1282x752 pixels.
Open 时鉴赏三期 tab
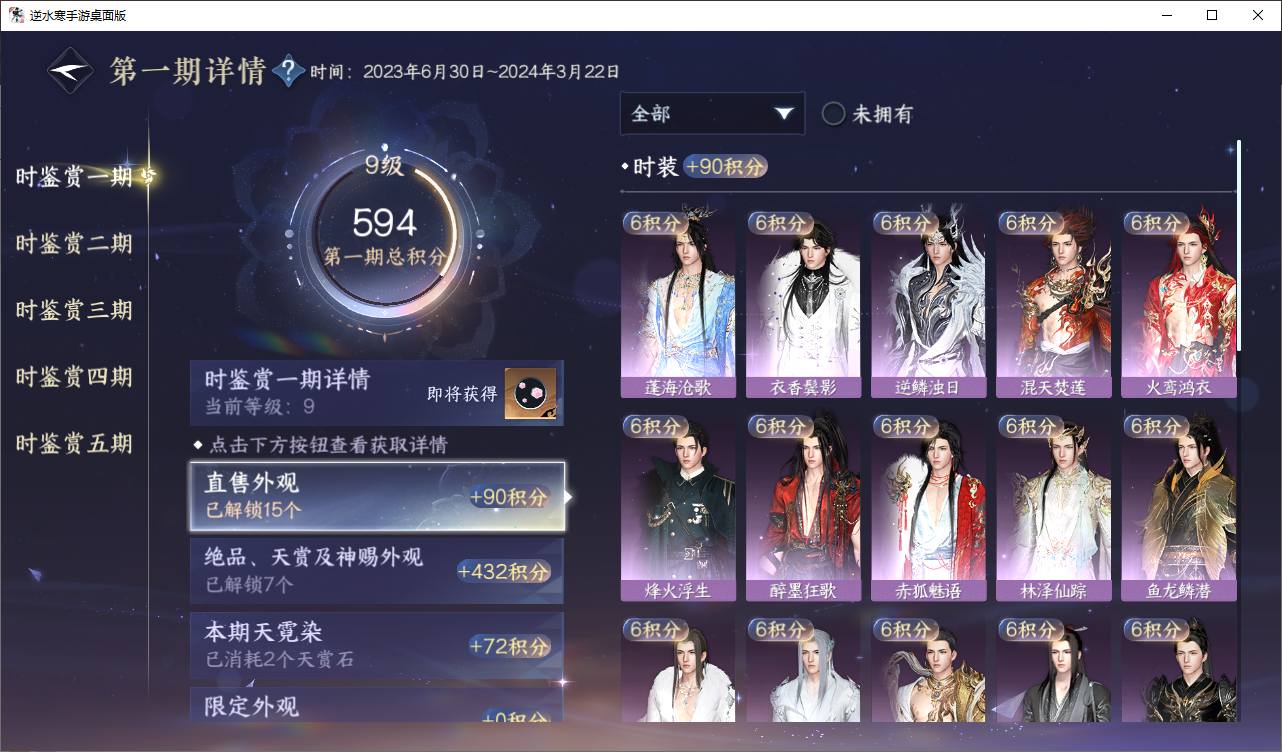click(x=74, y=310)
